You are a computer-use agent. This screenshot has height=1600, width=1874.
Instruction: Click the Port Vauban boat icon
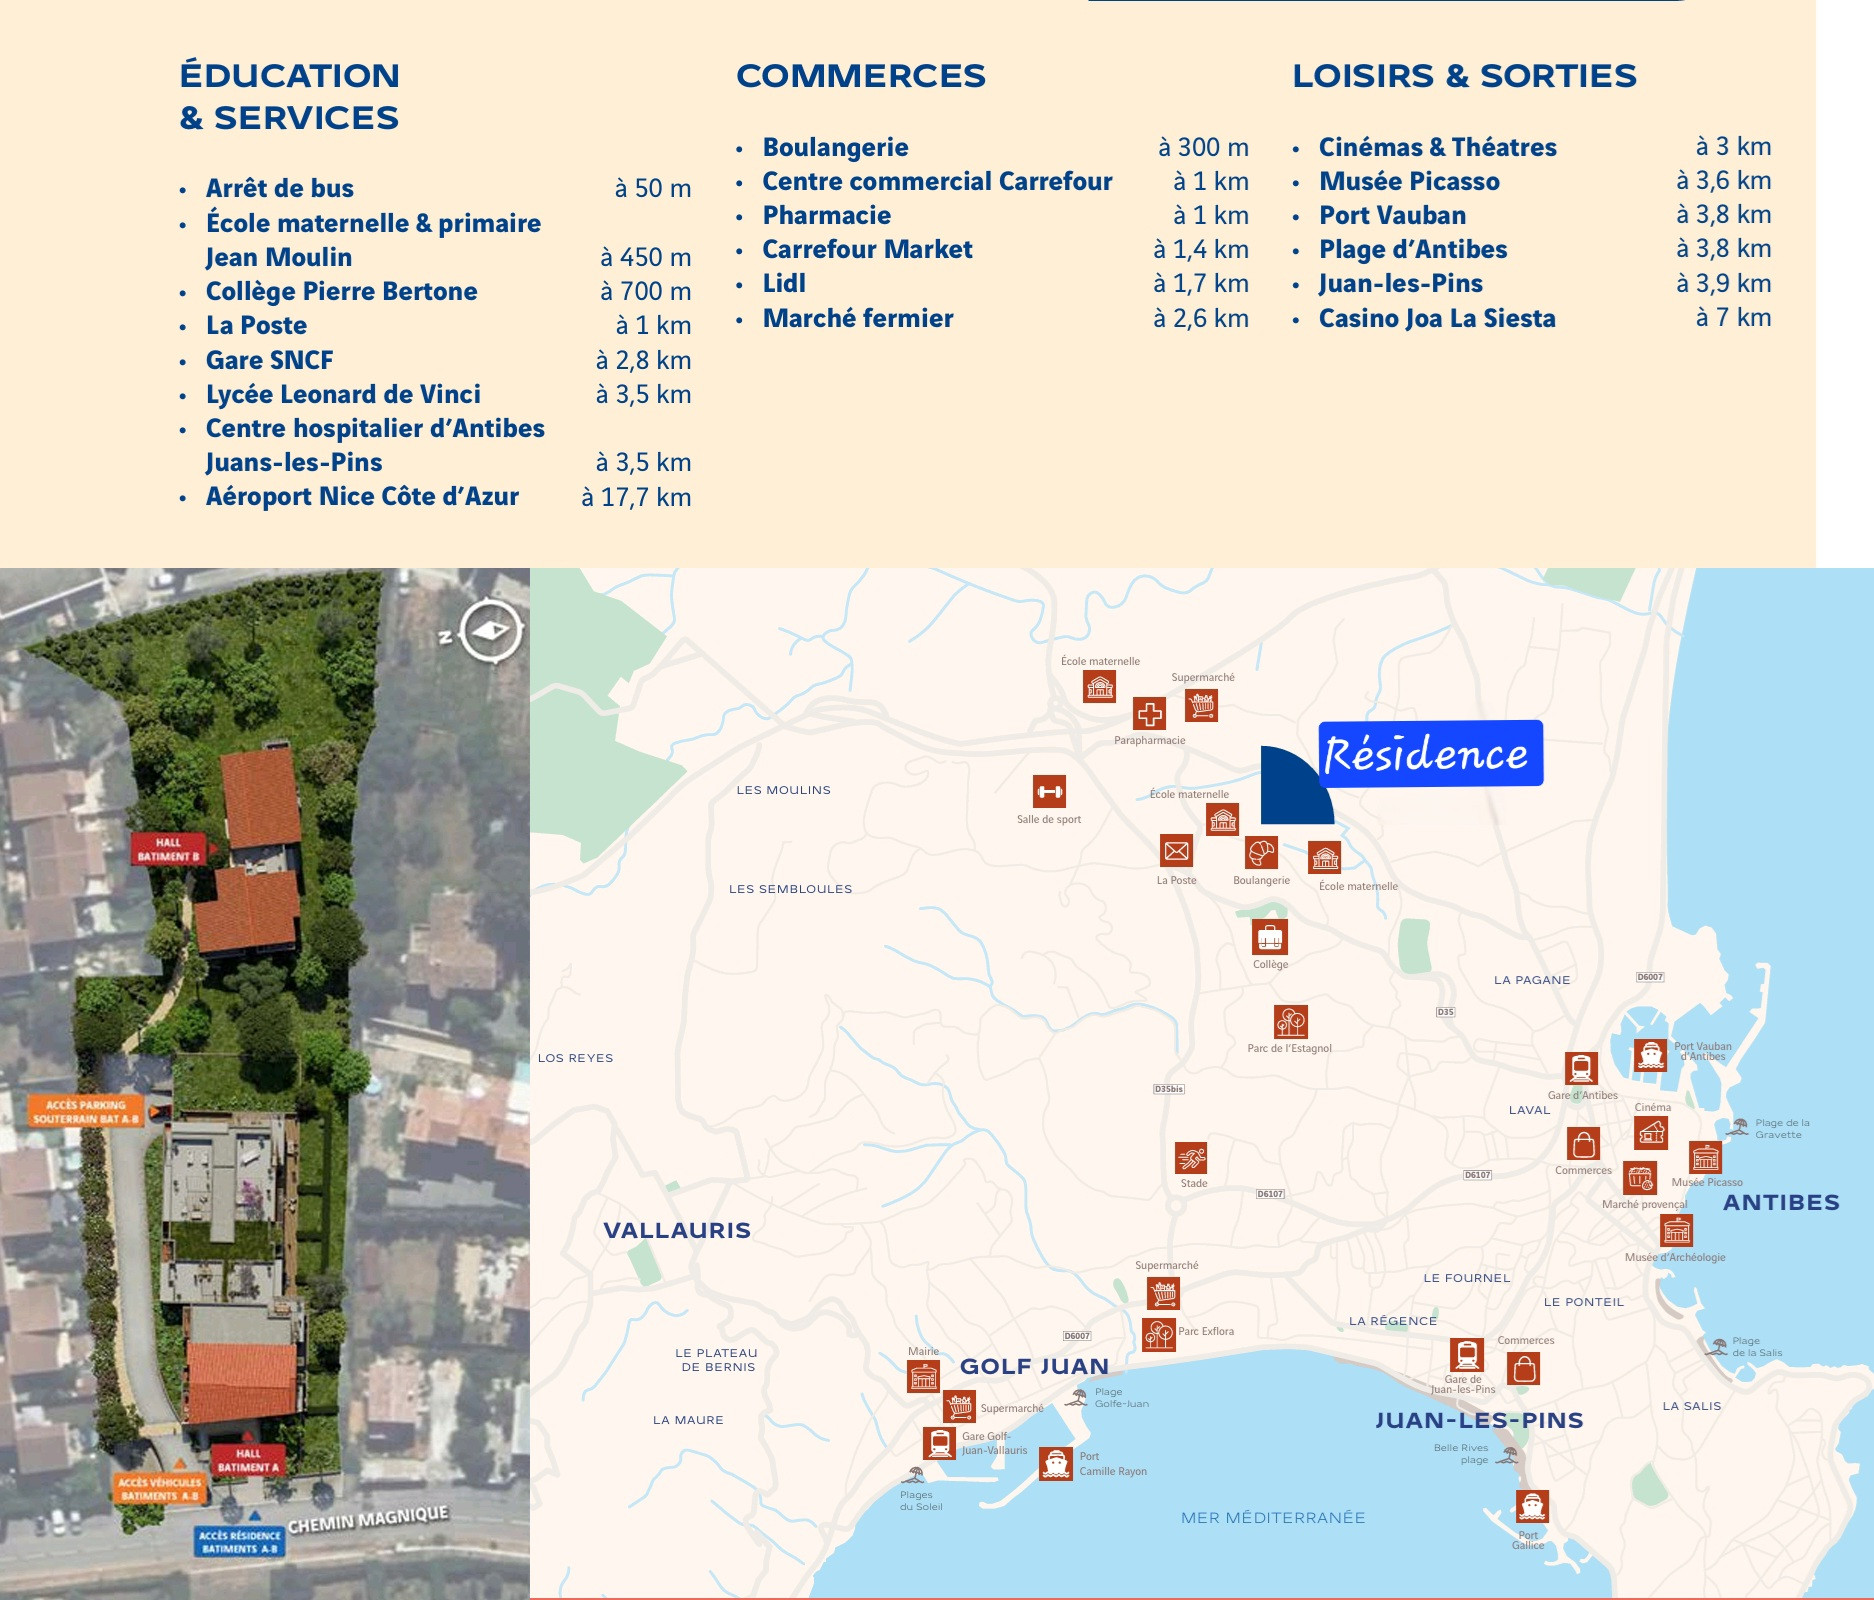tap(1650, 1056)
